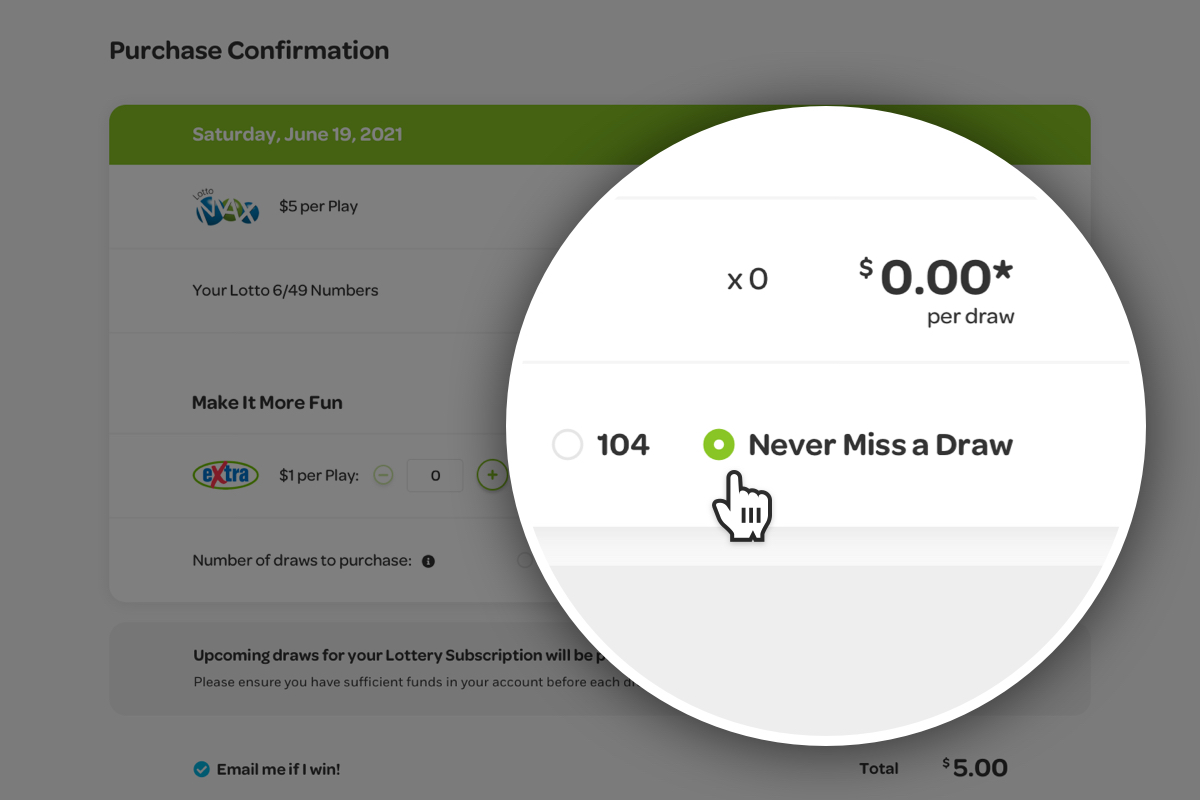Click Your Lotto 6/49 Numbers row

(x=285, y=291)
